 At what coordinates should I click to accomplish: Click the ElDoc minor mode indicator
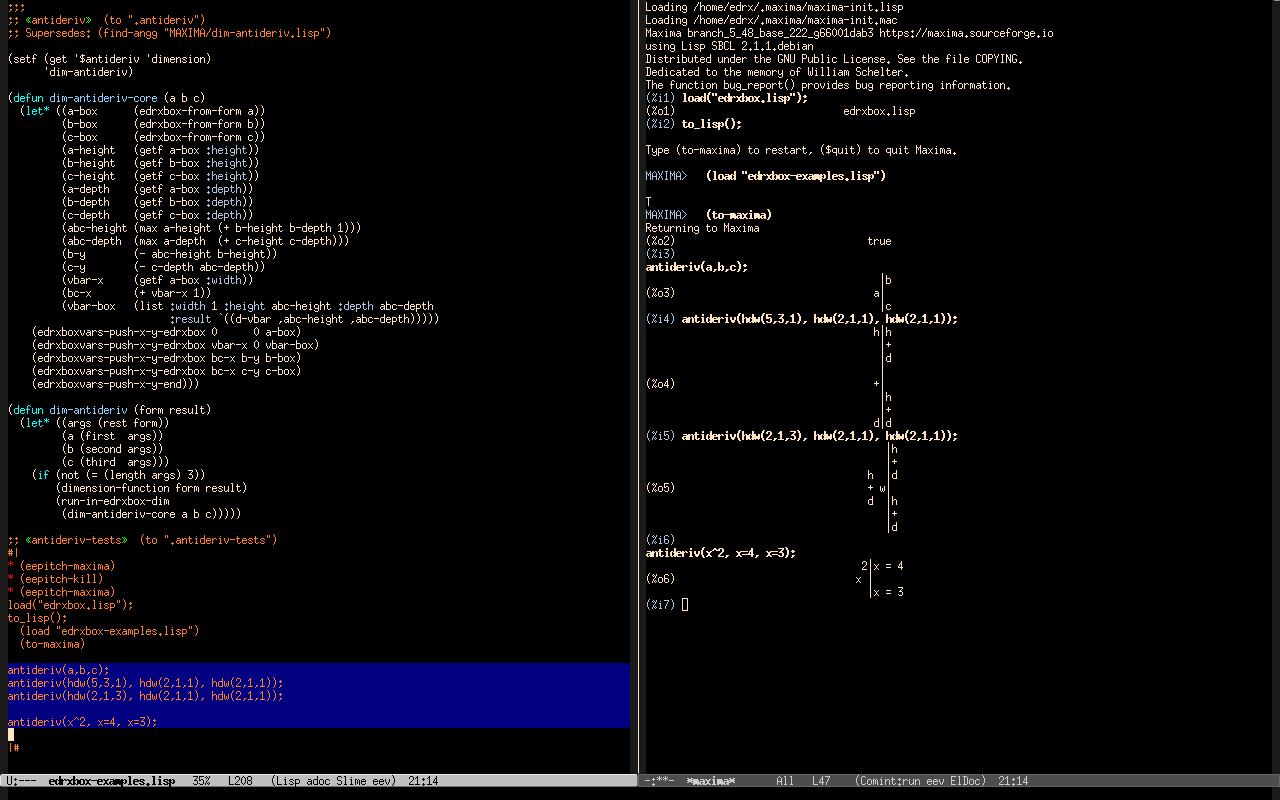coord(967,781)
